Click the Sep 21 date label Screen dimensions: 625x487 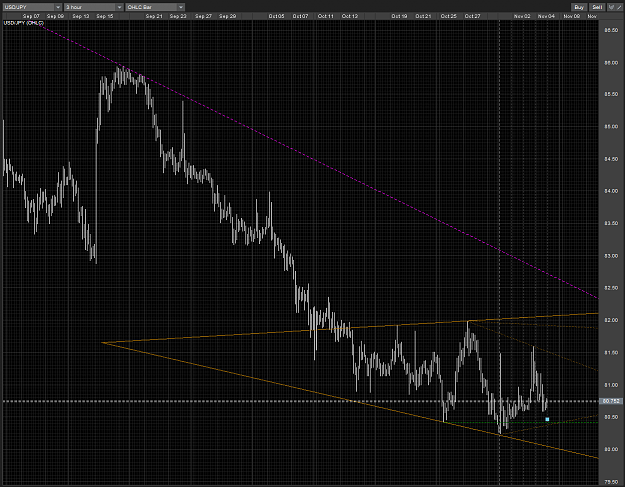[x=154, y=16]
